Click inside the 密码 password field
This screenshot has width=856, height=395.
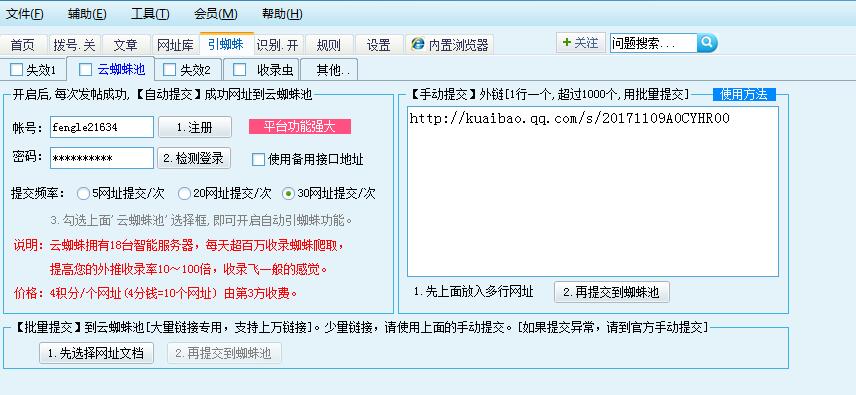(102, 158)
